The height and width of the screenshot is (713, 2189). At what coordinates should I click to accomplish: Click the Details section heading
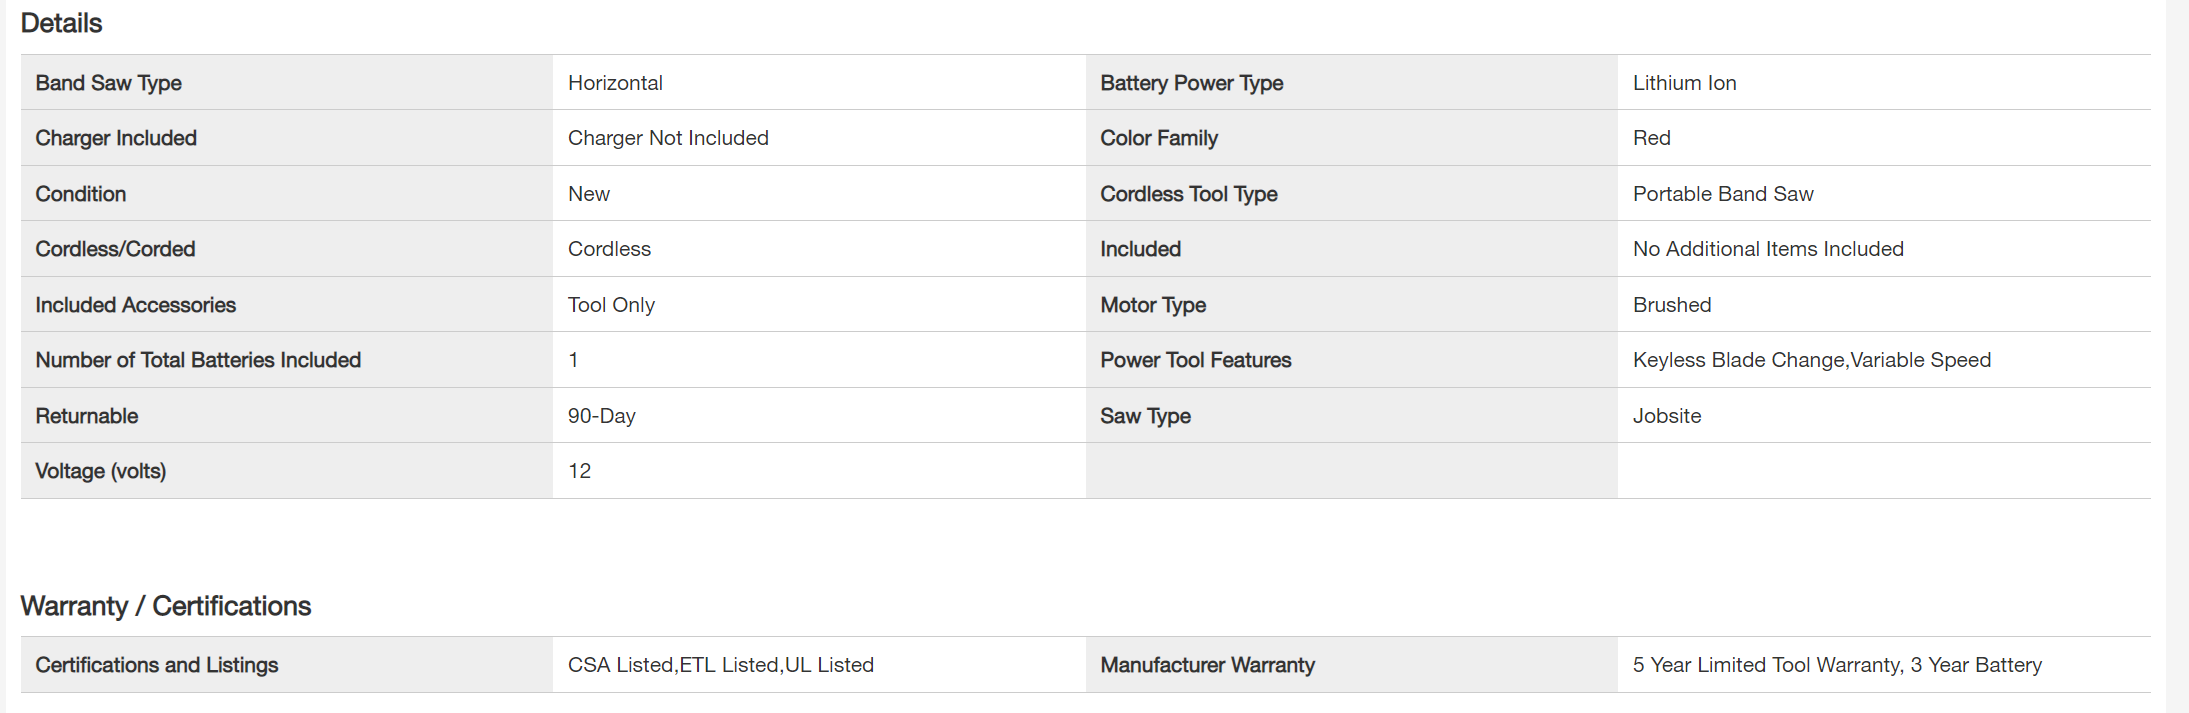(x=61, y=23)
